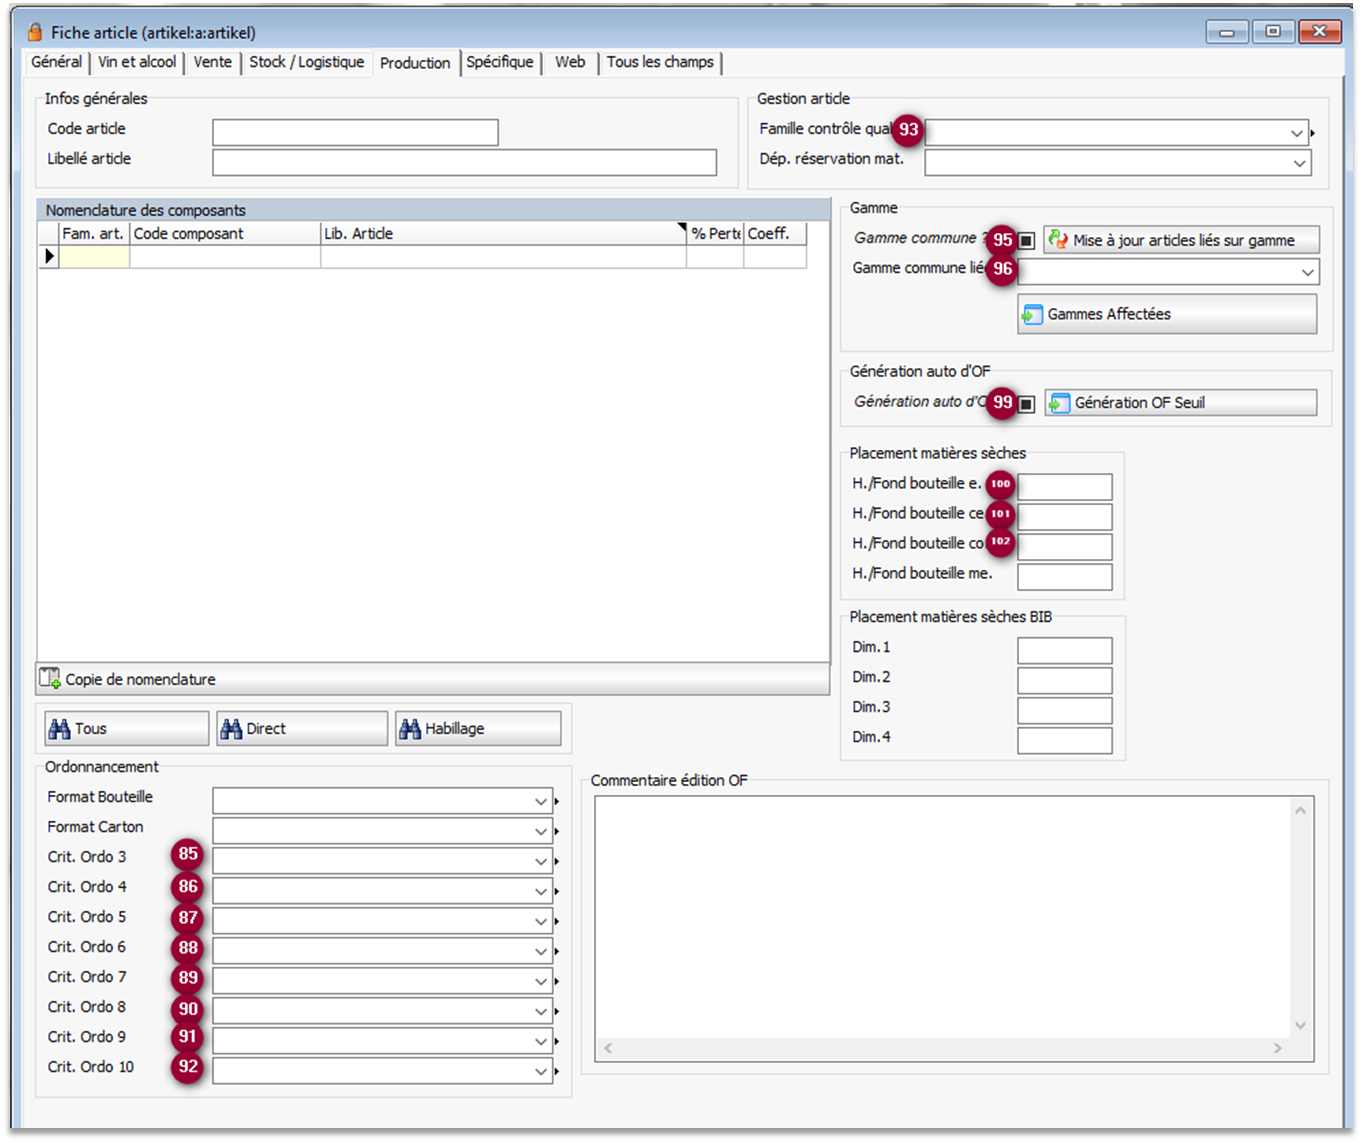Viewport: 1362px width, 1143px height.
Task: Click the padlock icon in the title bar
Action: (35, 32)
